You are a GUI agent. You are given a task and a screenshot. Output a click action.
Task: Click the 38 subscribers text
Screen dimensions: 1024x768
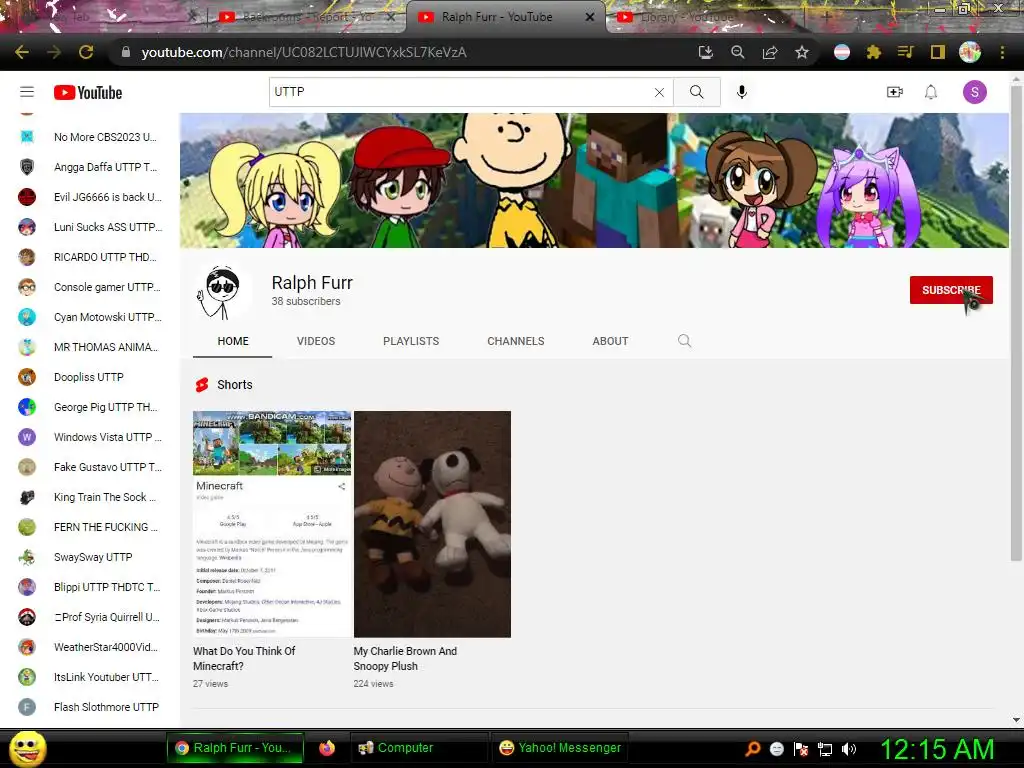(x=306, y=301)
